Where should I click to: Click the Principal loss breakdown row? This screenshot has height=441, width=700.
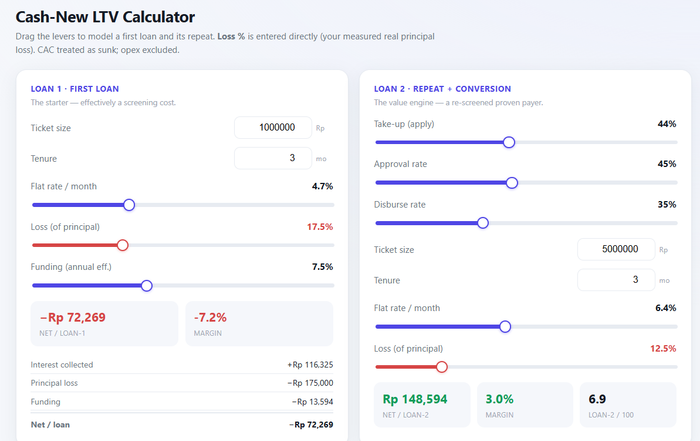pos(182,383)
